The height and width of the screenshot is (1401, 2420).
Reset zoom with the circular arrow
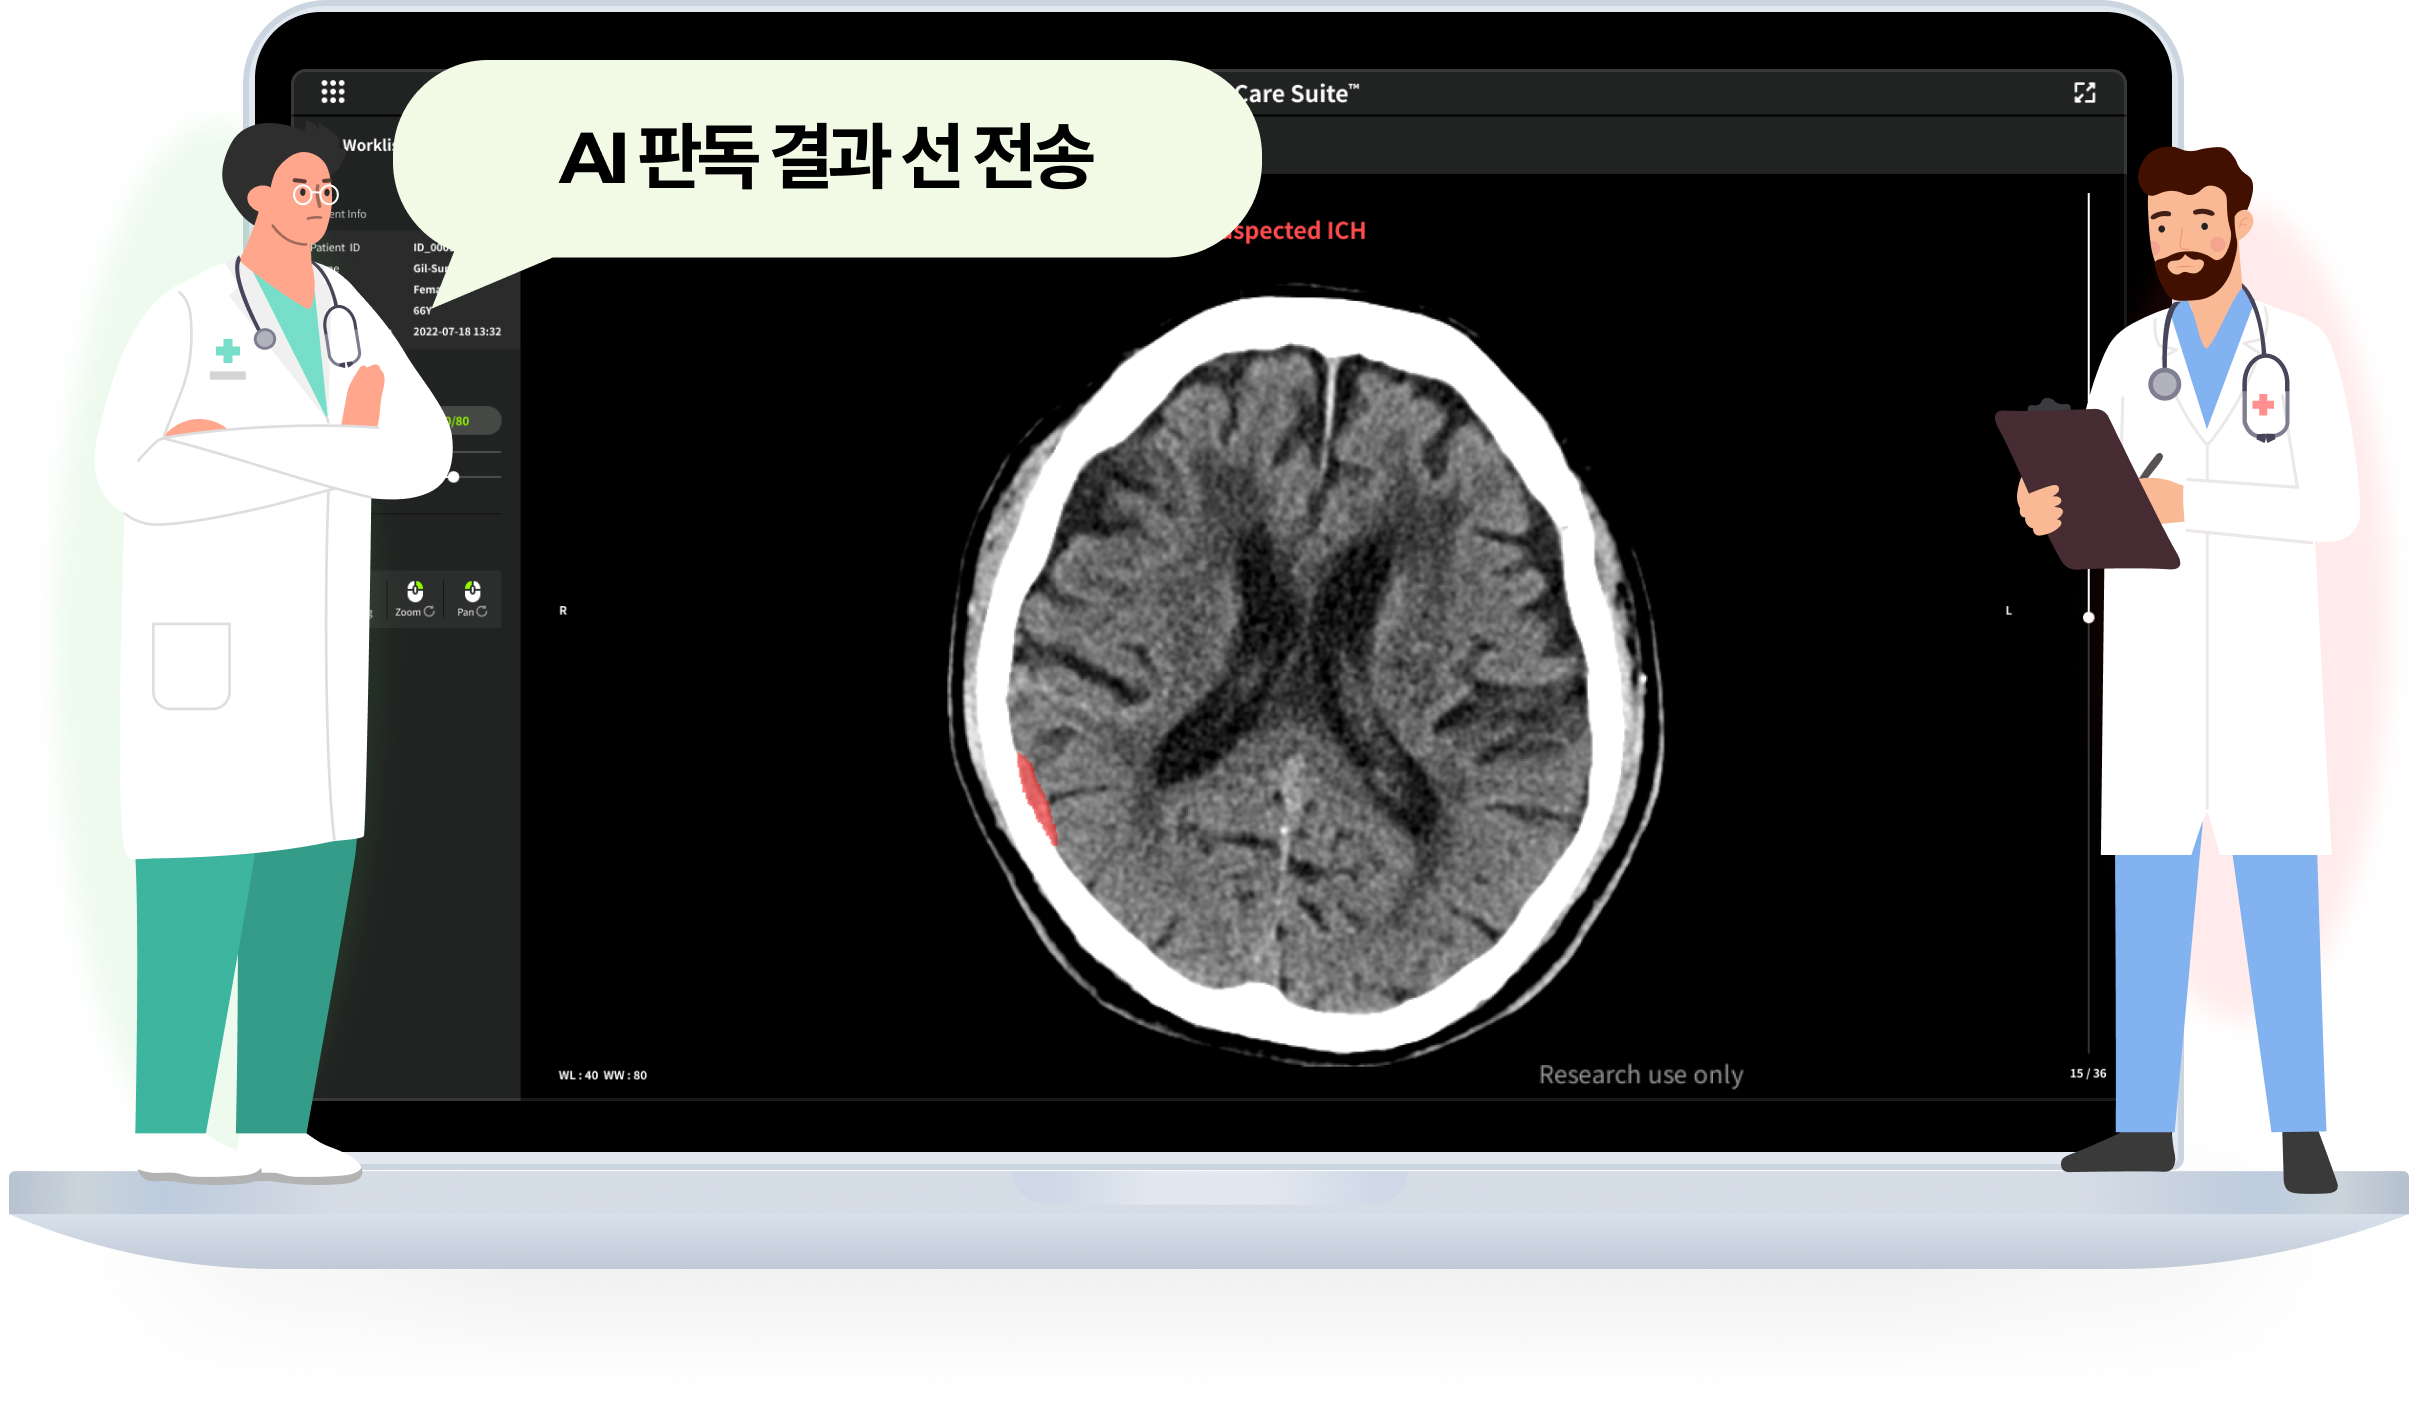(x=430, y=612)
